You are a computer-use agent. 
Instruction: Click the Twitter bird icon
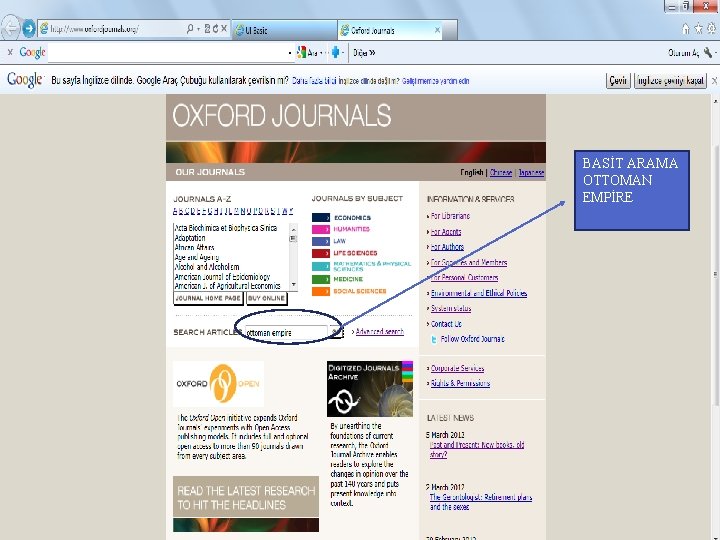[x=433, y=340]
